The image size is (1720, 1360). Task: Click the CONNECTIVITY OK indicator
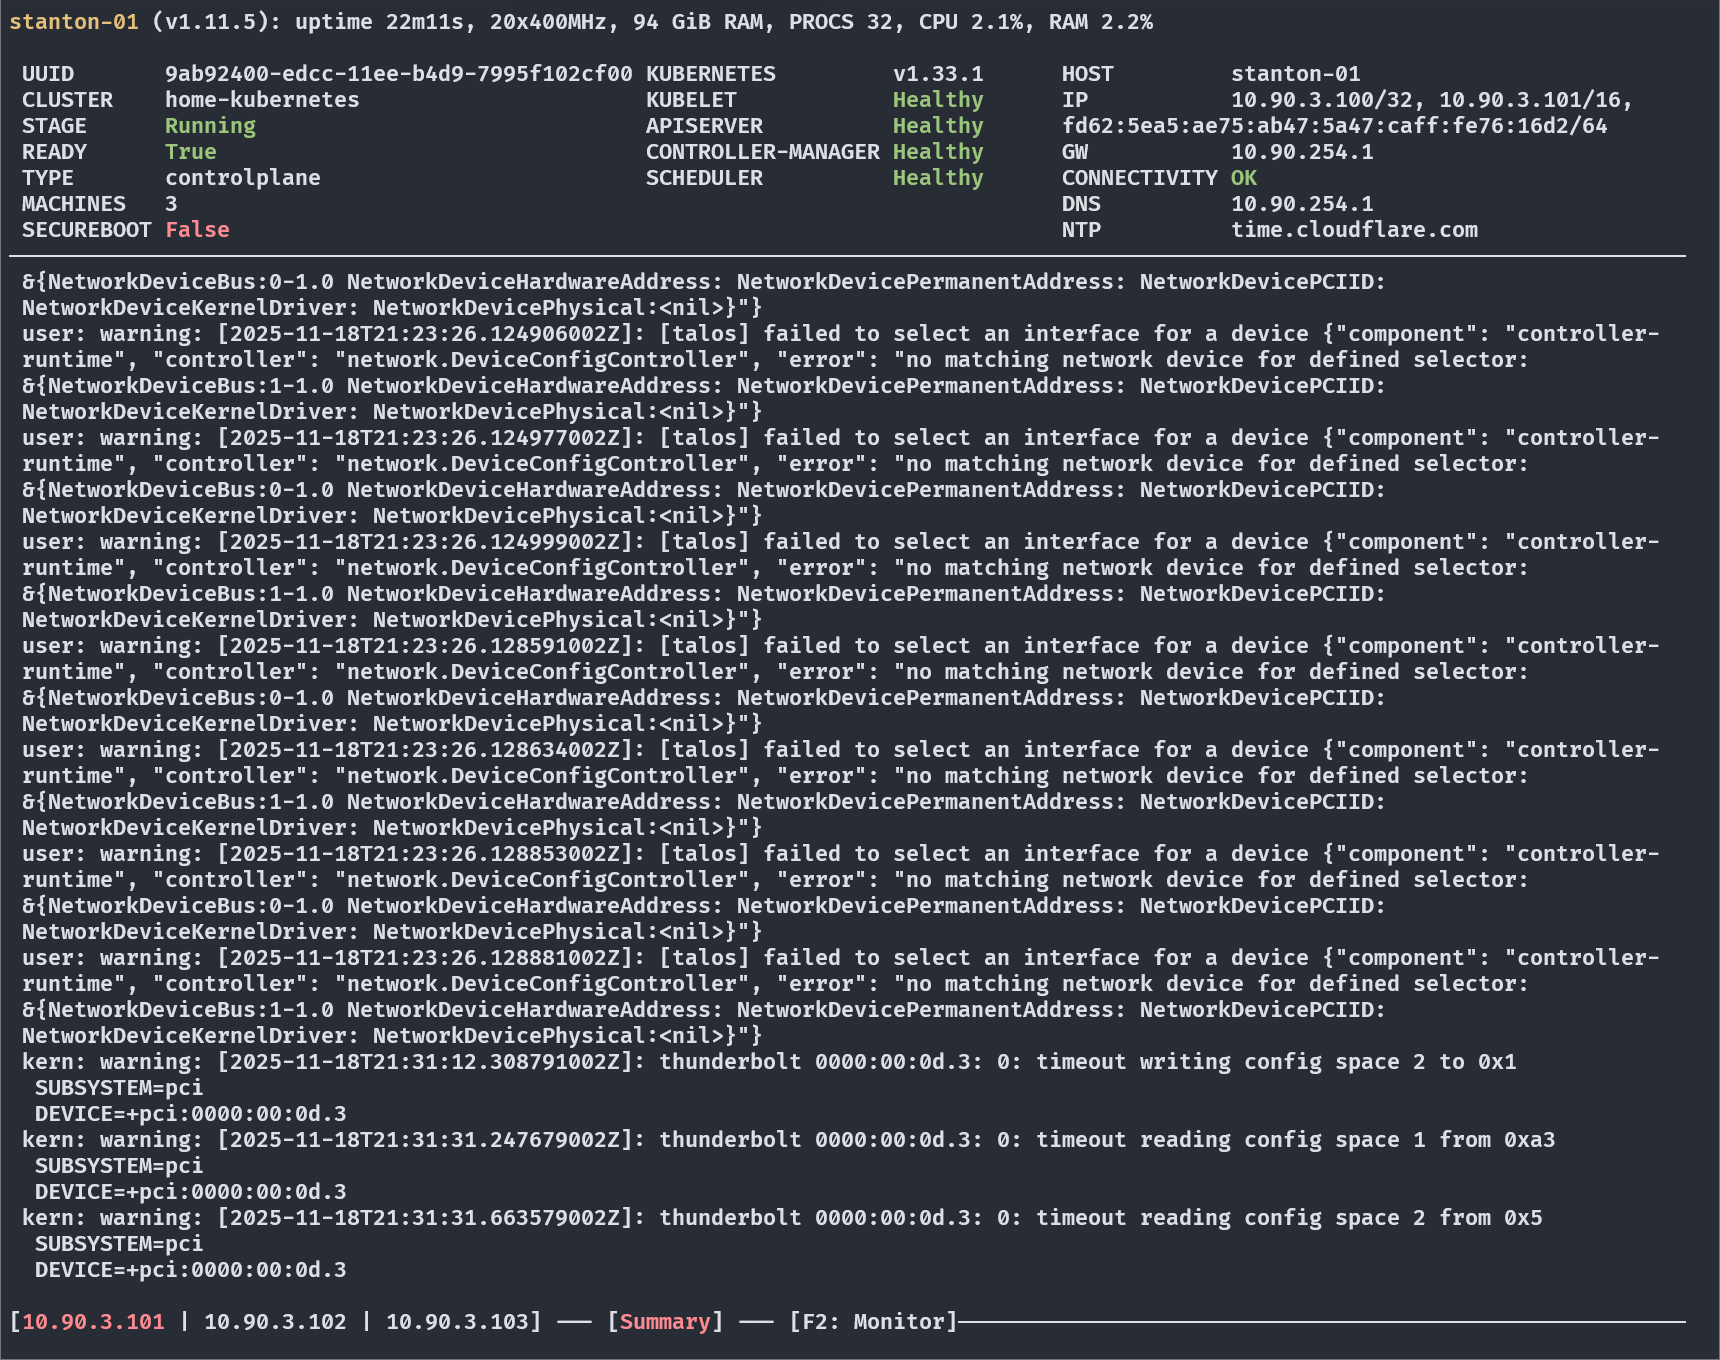[1243, 177]
